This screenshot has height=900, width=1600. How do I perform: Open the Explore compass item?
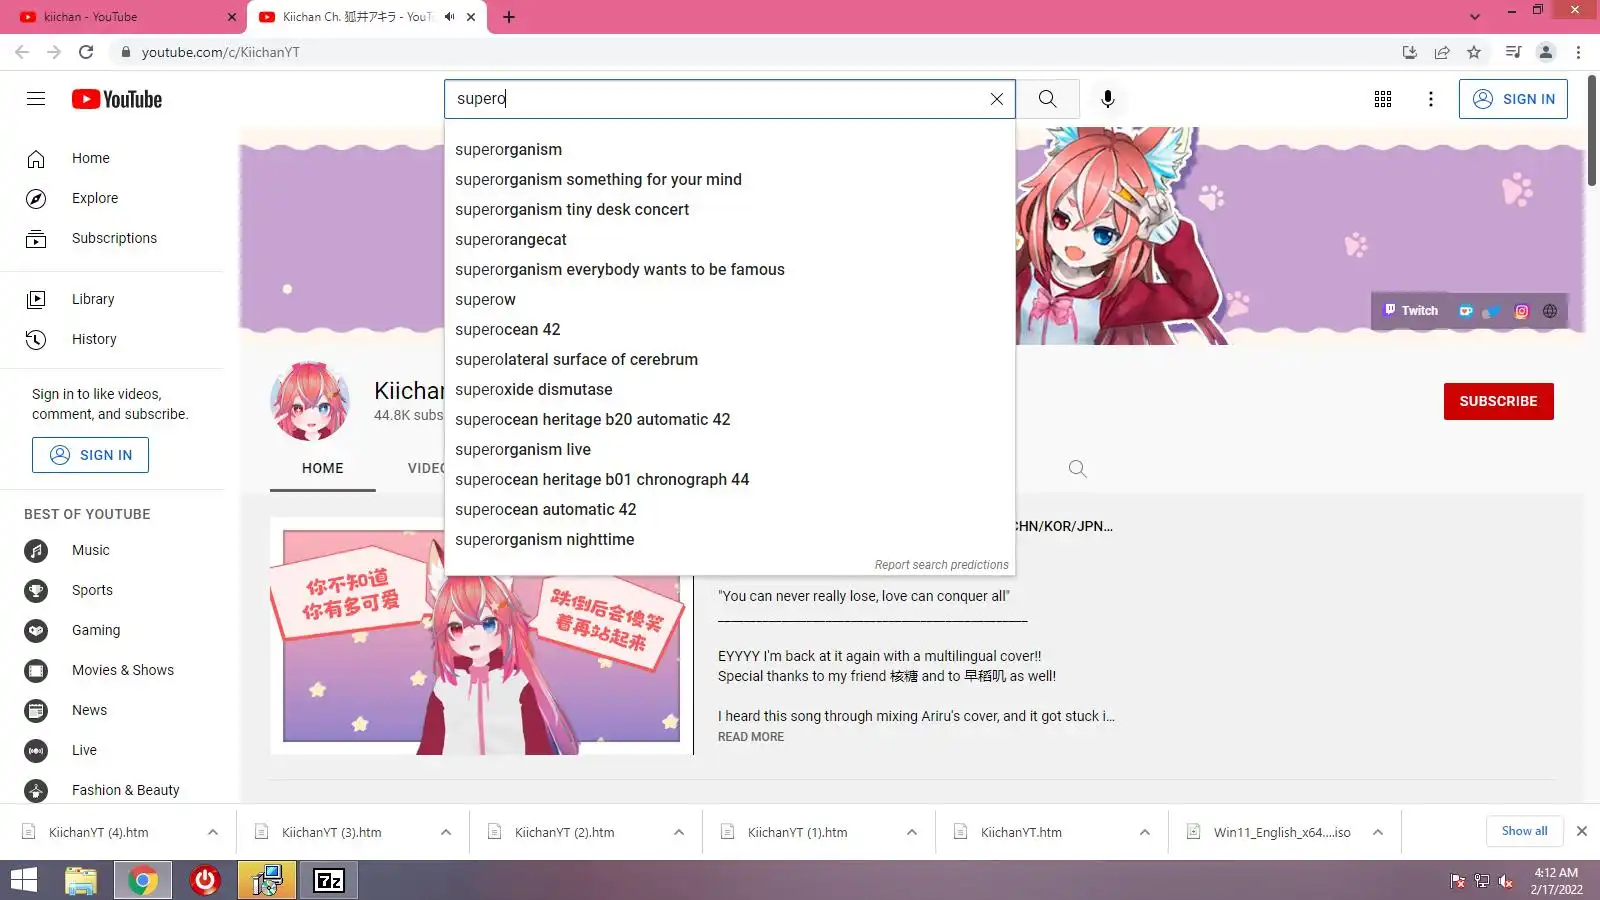click(112, 198)
